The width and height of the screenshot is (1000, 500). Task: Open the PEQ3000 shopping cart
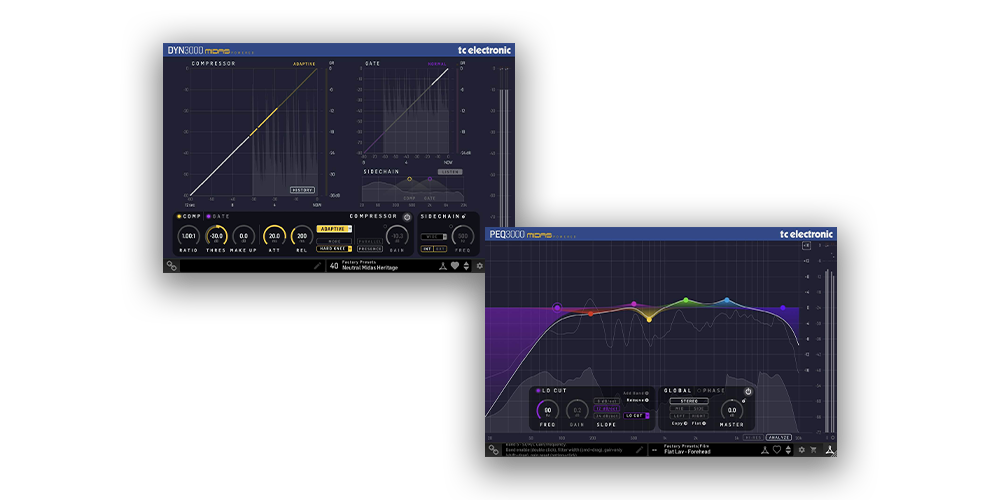pos(813,450)
